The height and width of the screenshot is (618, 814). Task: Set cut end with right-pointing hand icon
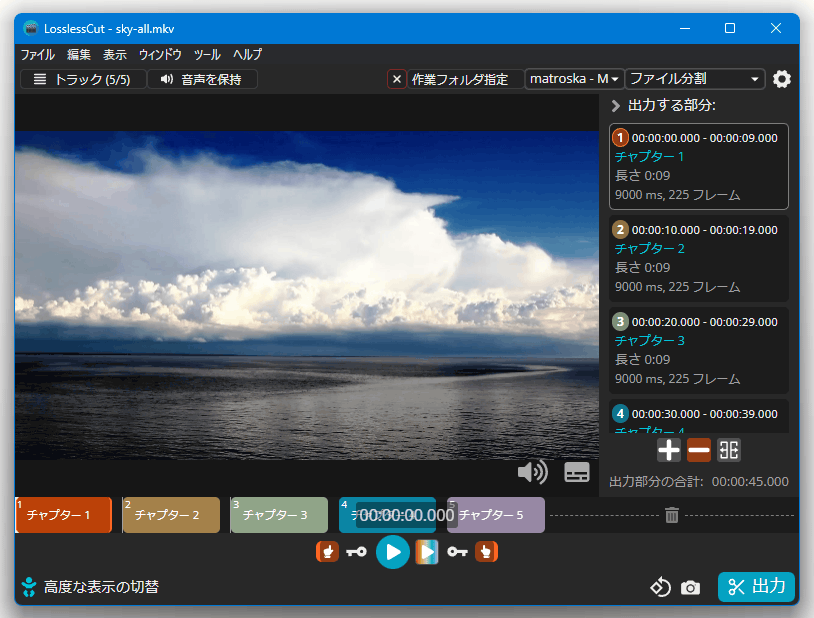(x=486, y=552)
